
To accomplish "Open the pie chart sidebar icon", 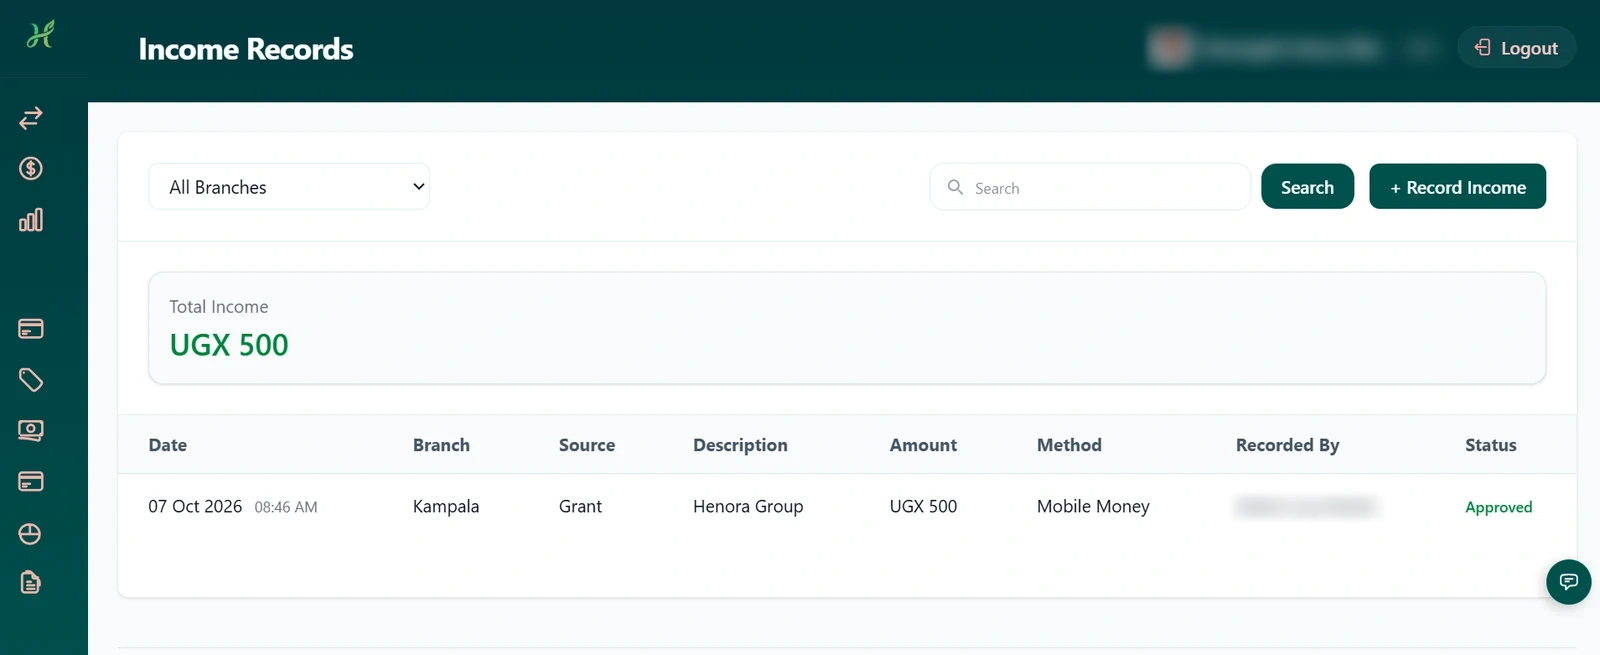I will tap(30, 534).
